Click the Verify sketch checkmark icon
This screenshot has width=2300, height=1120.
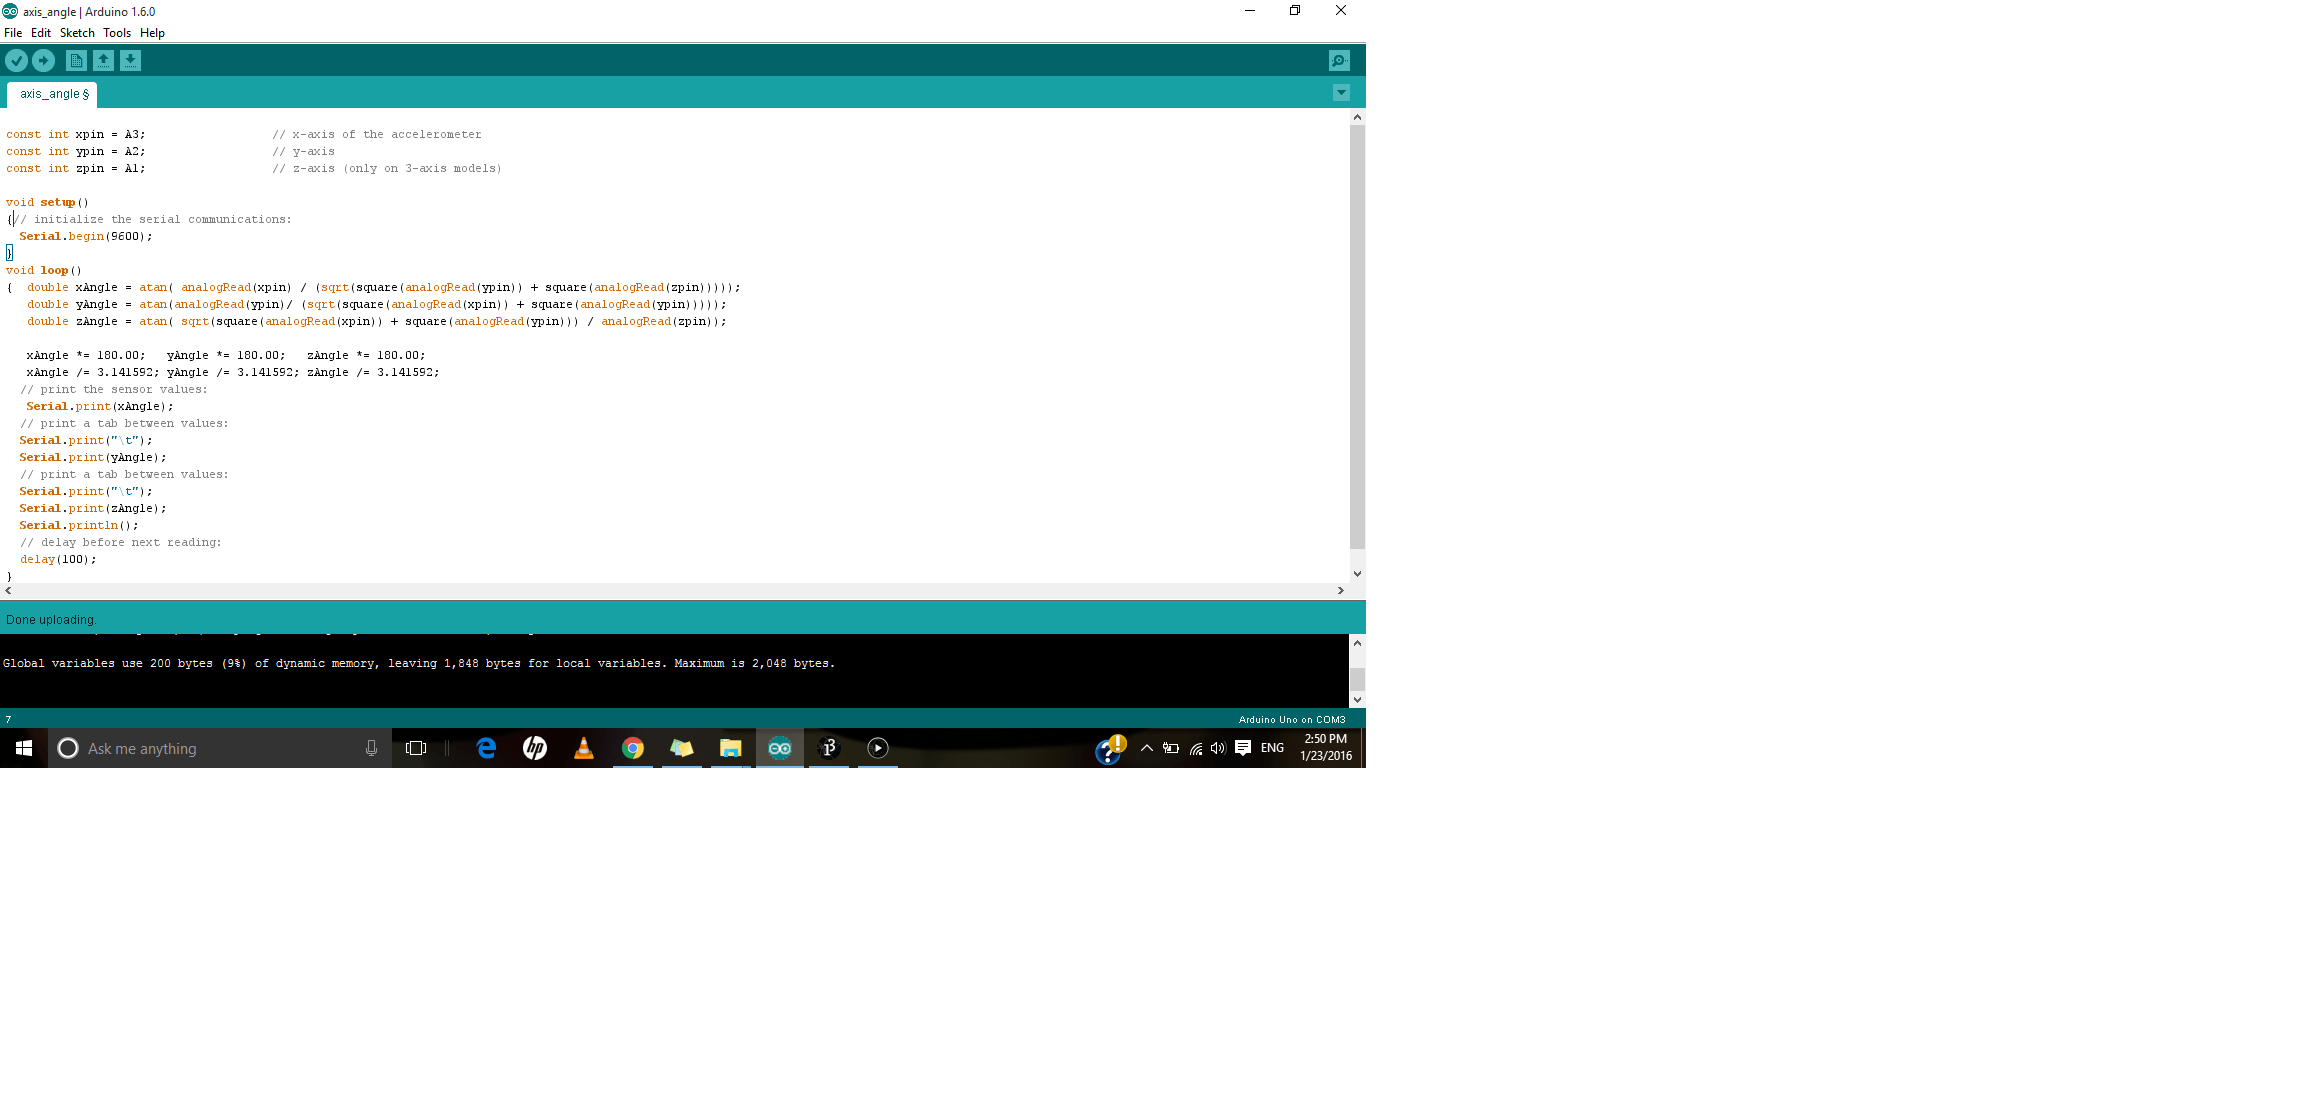(x=16, y=61)
